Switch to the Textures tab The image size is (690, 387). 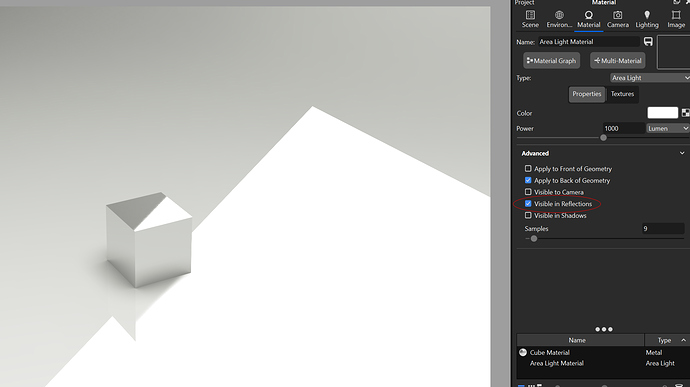coord(622,94)
